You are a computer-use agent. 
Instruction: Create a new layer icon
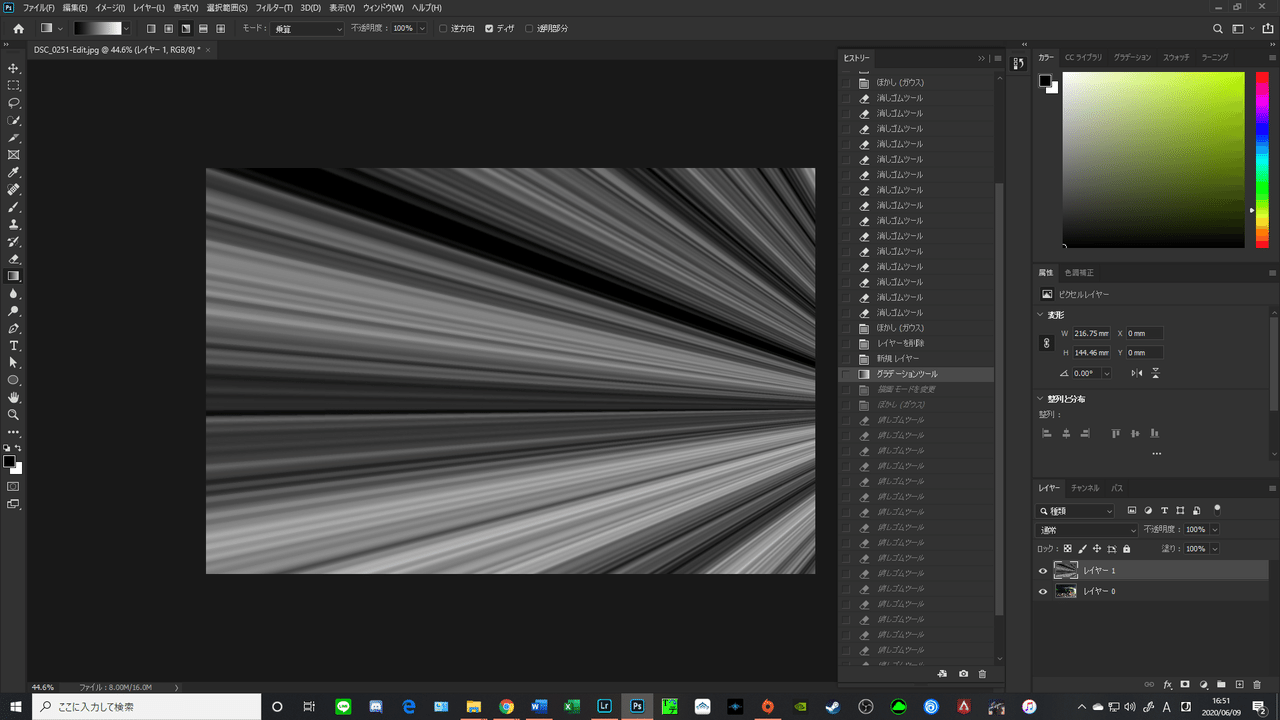1239,685
